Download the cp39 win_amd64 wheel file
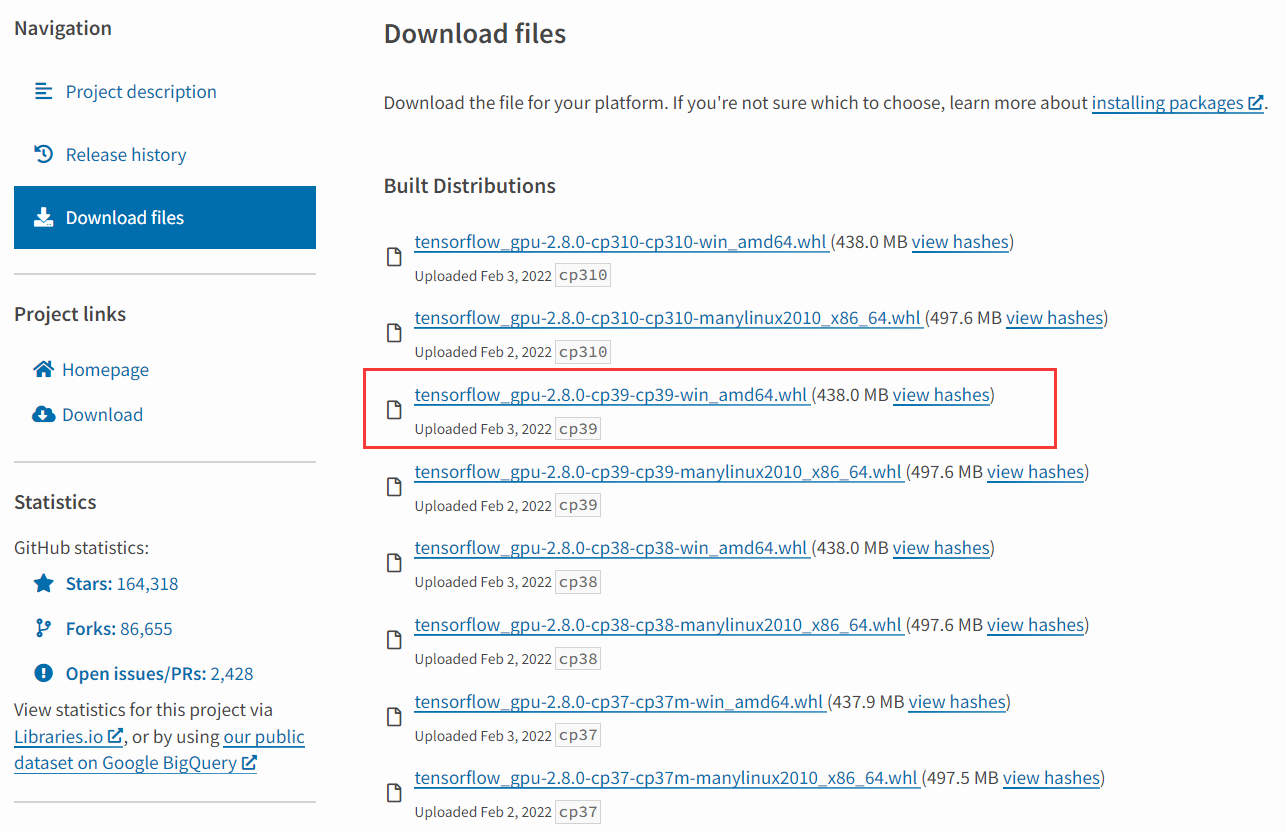1286x833 pixels. pyautogui.click(x=611, y=395)
